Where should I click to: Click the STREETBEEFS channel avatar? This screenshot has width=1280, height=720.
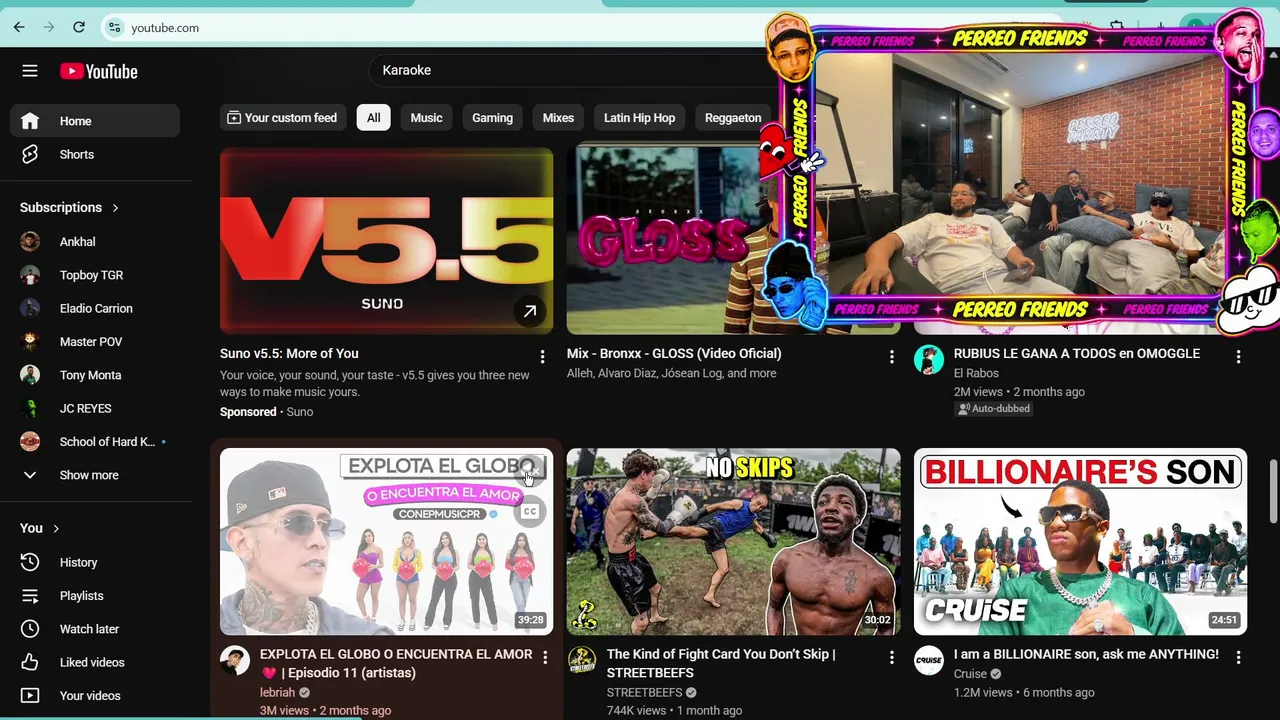tap(582, 661)
